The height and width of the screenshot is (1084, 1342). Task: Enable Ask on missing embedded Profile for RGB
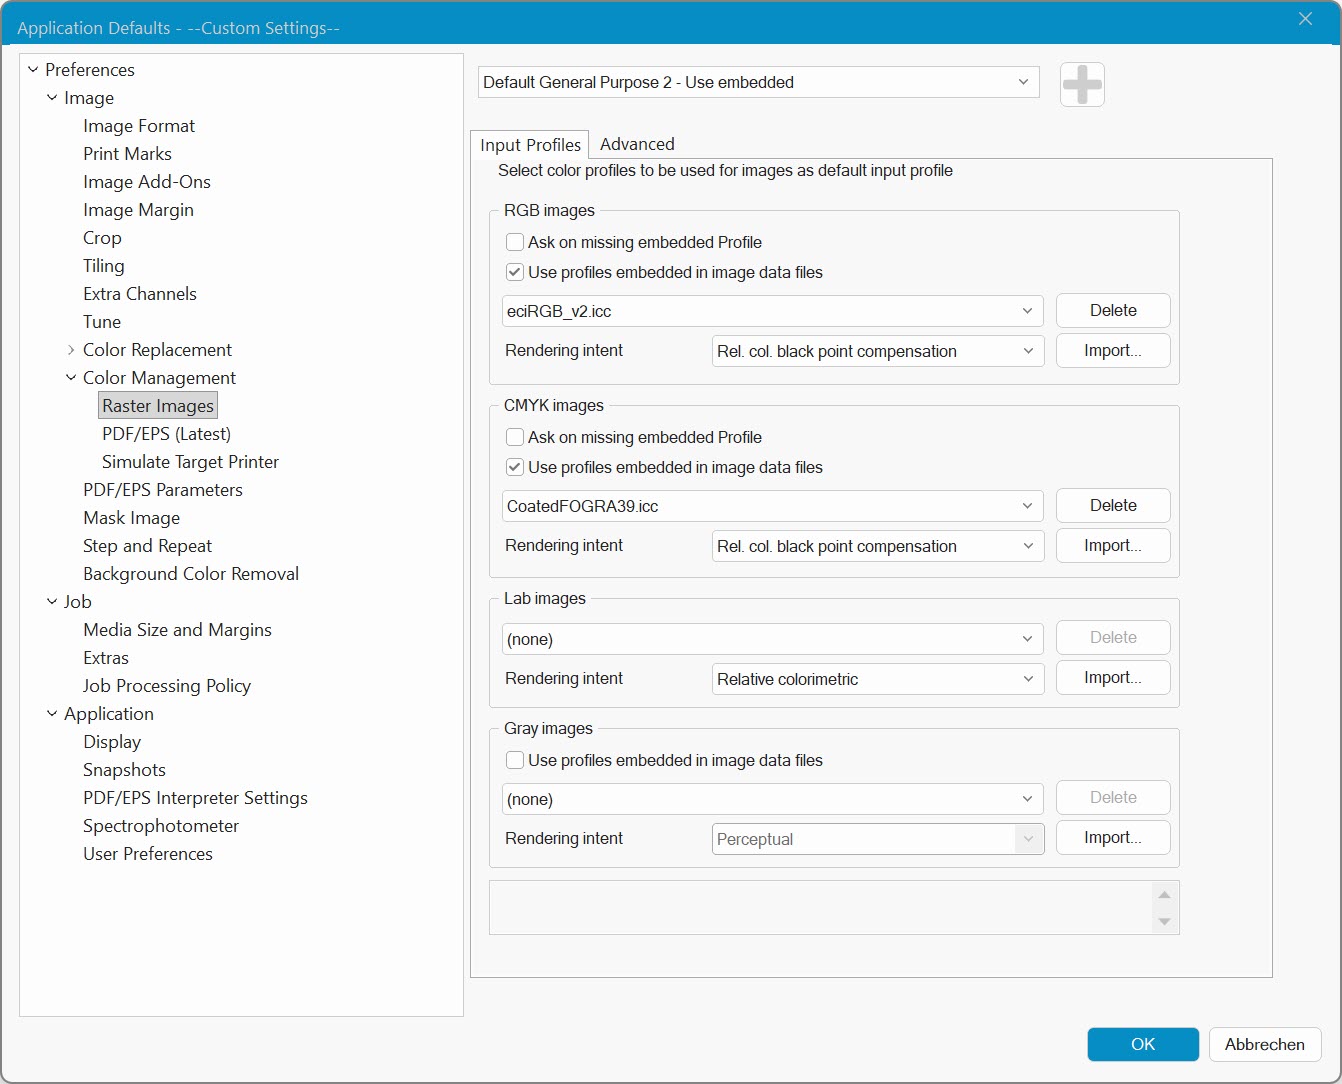pyautogui.click(x=515, y=242)
